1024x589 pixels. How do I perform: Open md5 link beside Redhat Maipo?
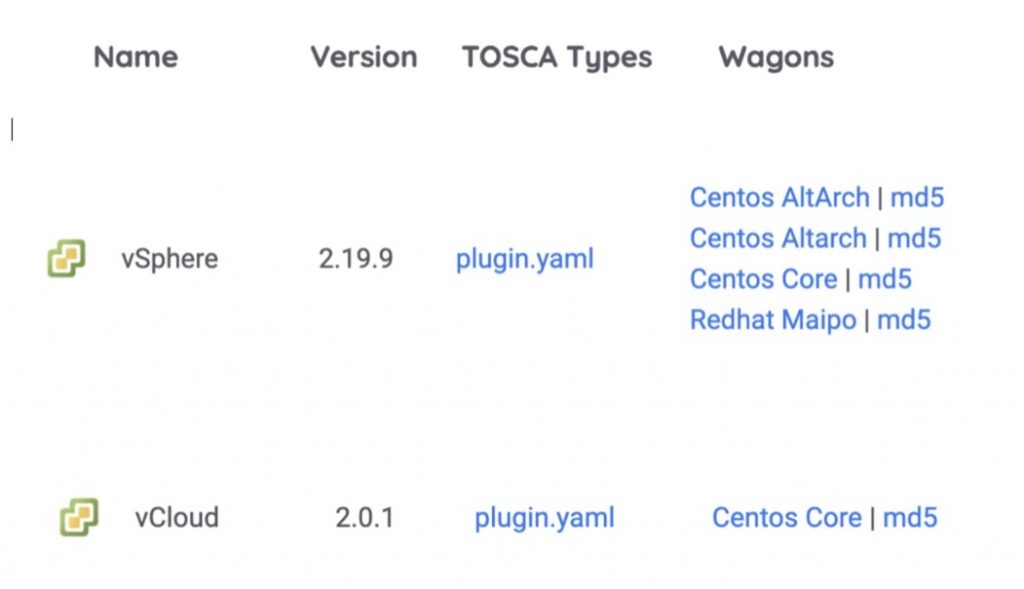click(904, 320)
